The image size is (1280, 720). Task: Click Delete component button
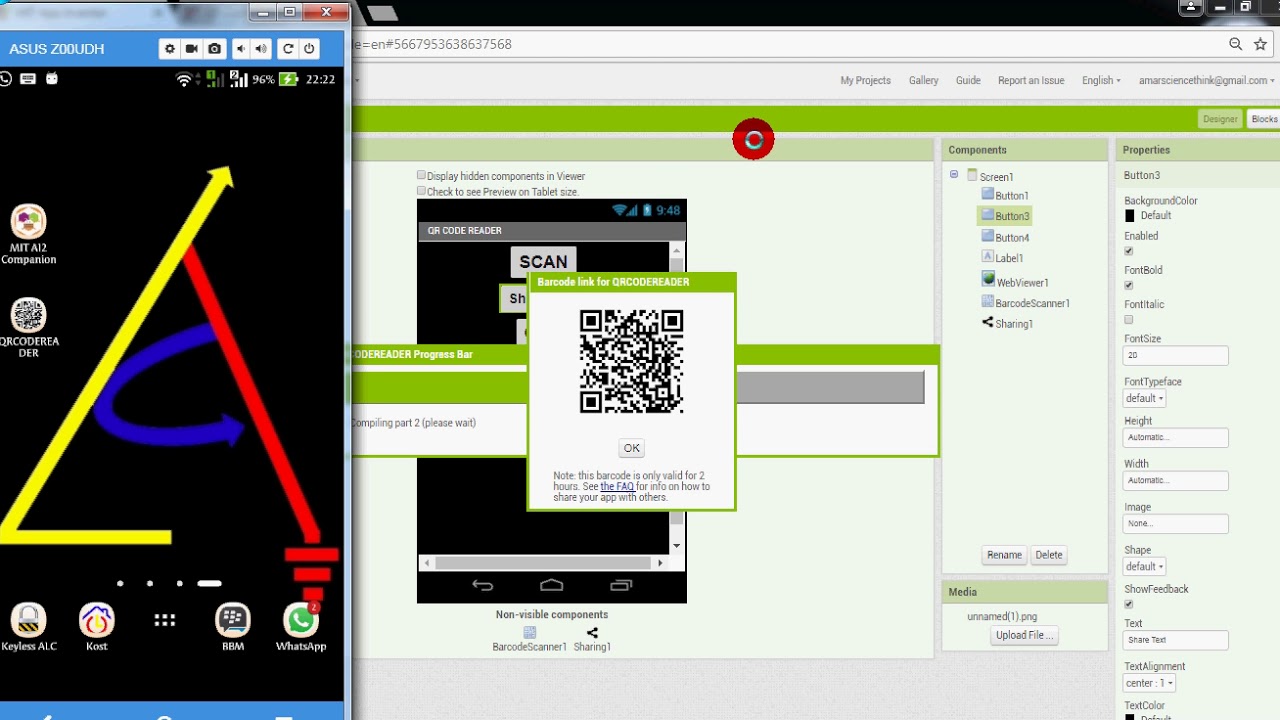pos(1048,555)
